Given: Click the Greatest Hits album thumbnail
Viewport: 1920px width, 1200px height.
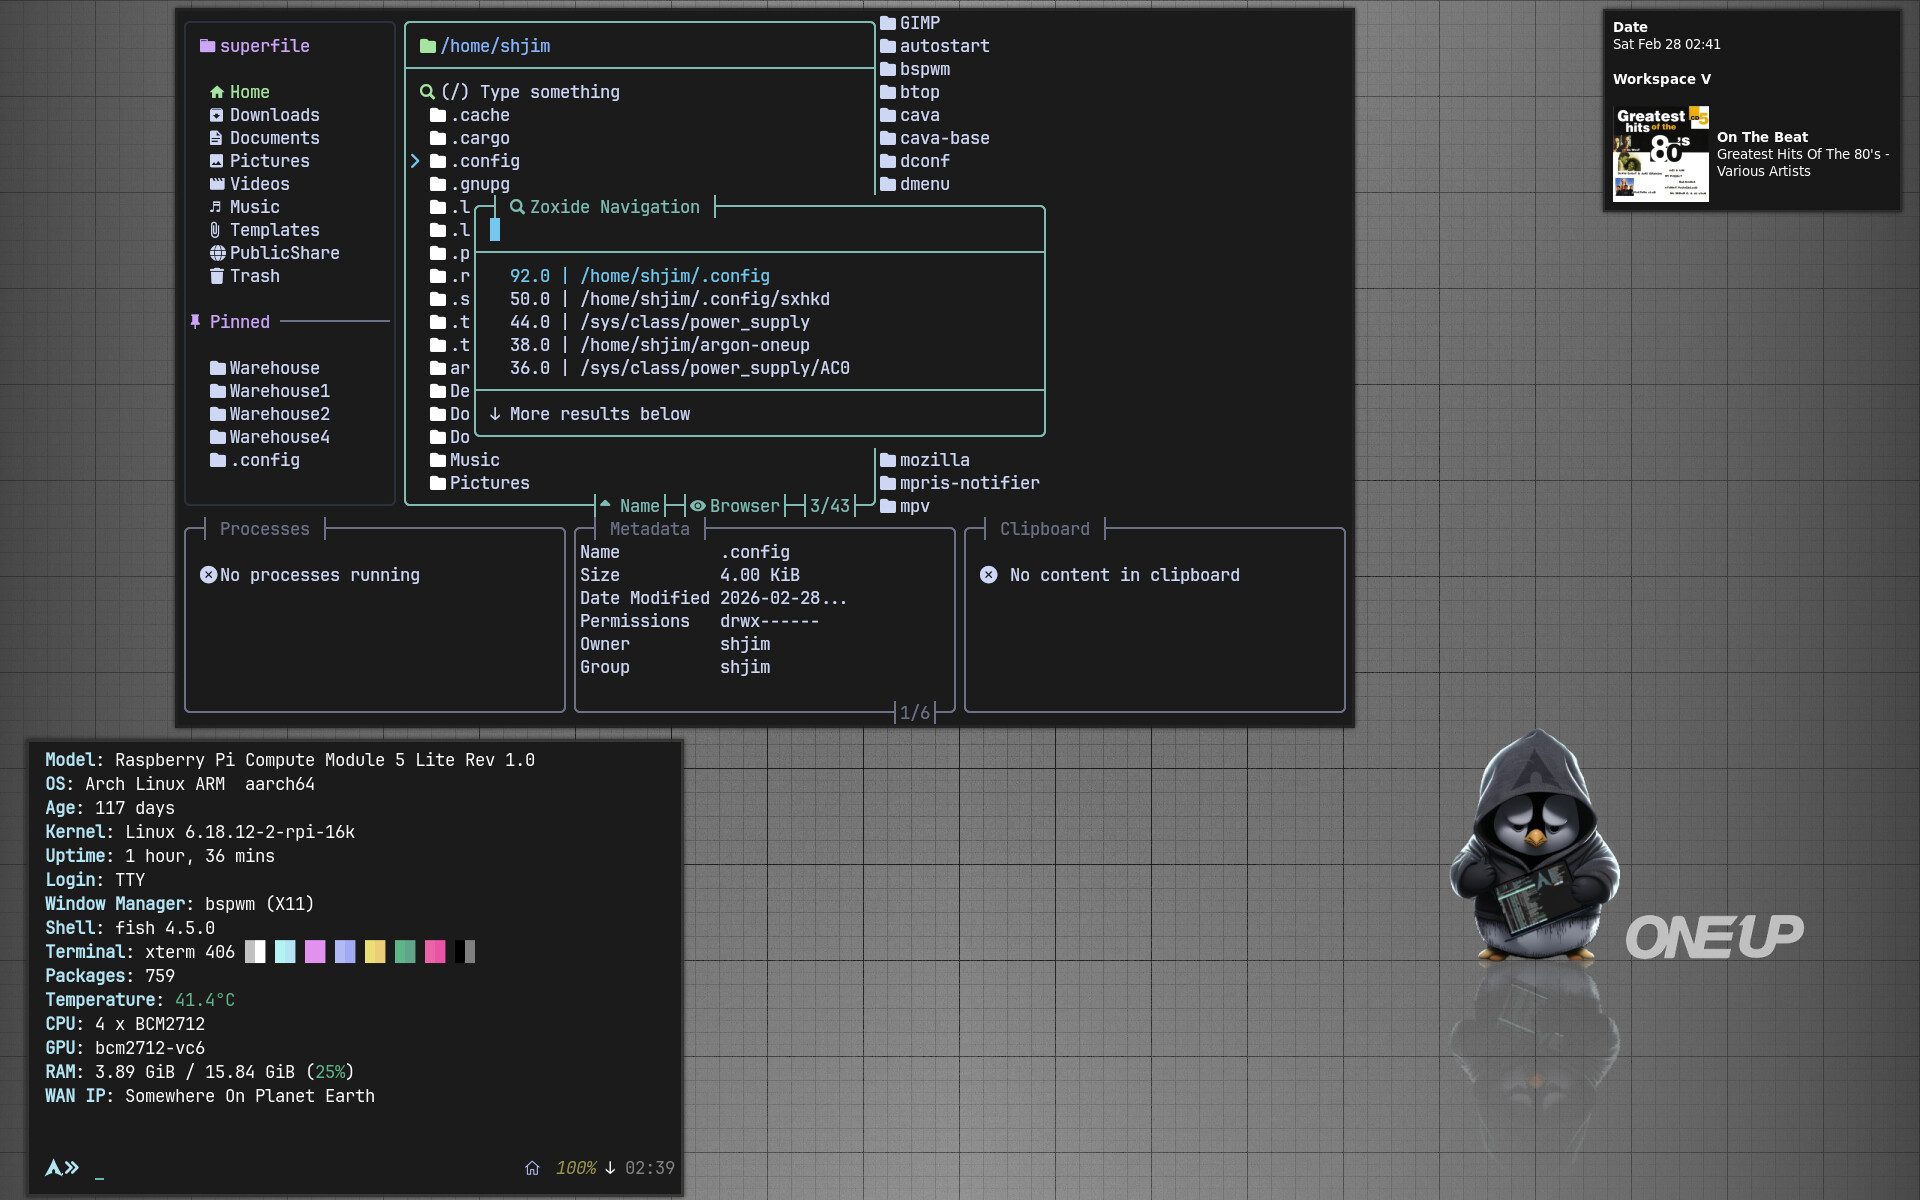Looking at the screenshot, I should tap(1660, 153).
